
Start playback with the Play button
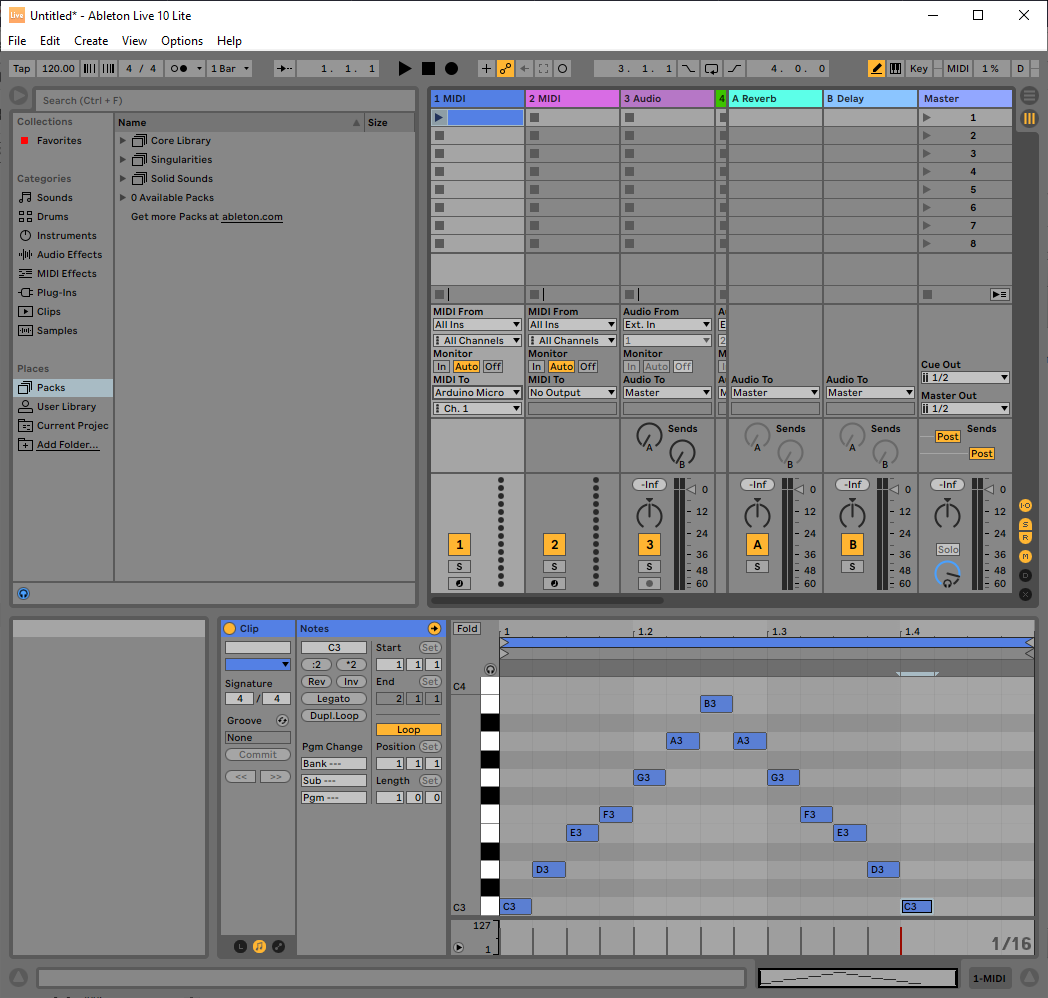pos(404,68)
